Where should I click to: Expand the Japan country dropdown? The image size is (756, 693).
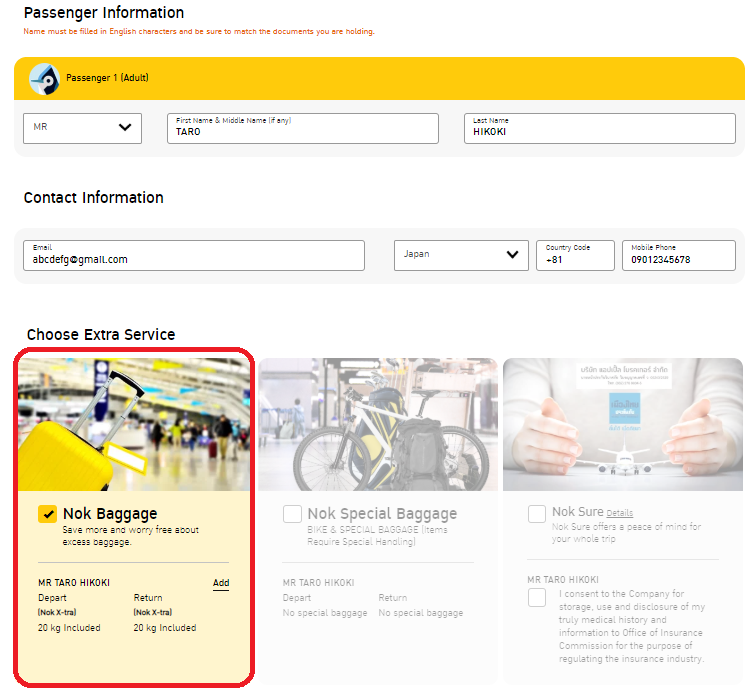[461, 255]
